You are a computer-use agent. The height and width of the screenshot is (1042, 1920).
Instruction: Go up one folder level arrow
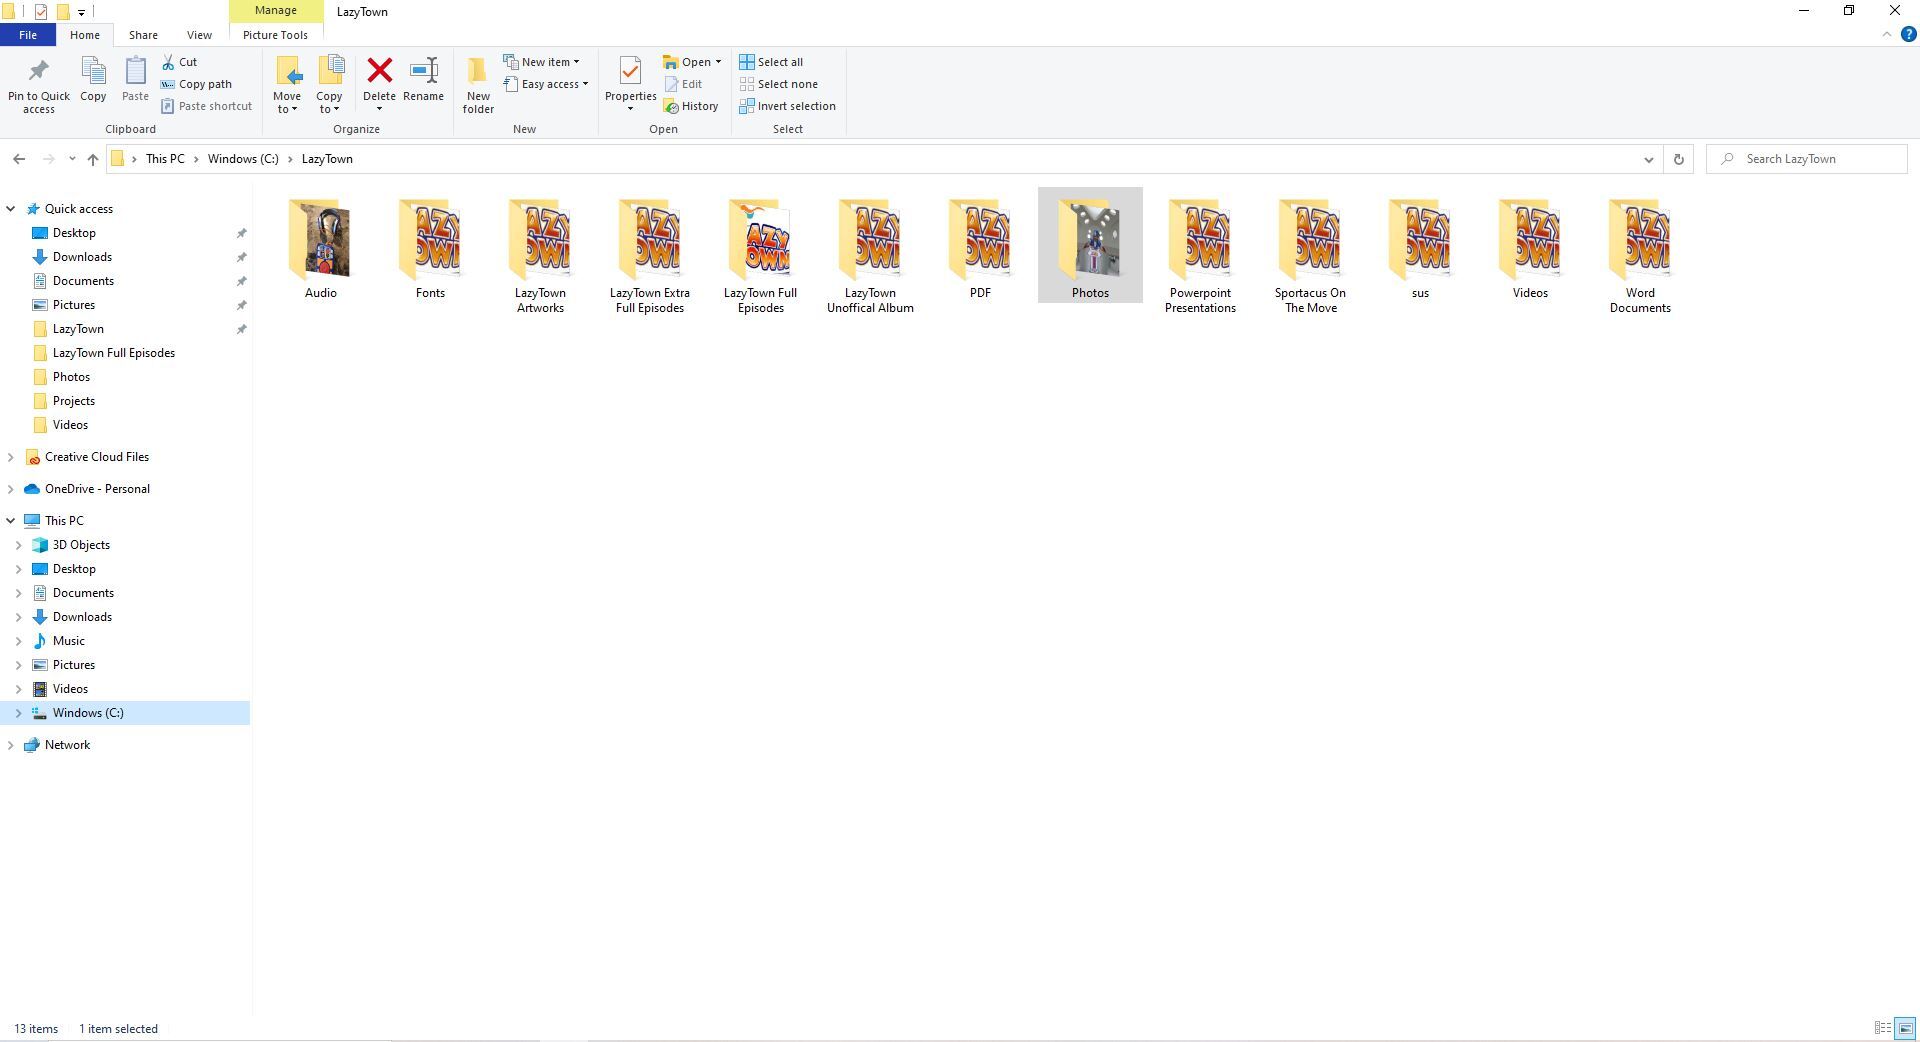(92, 159)
